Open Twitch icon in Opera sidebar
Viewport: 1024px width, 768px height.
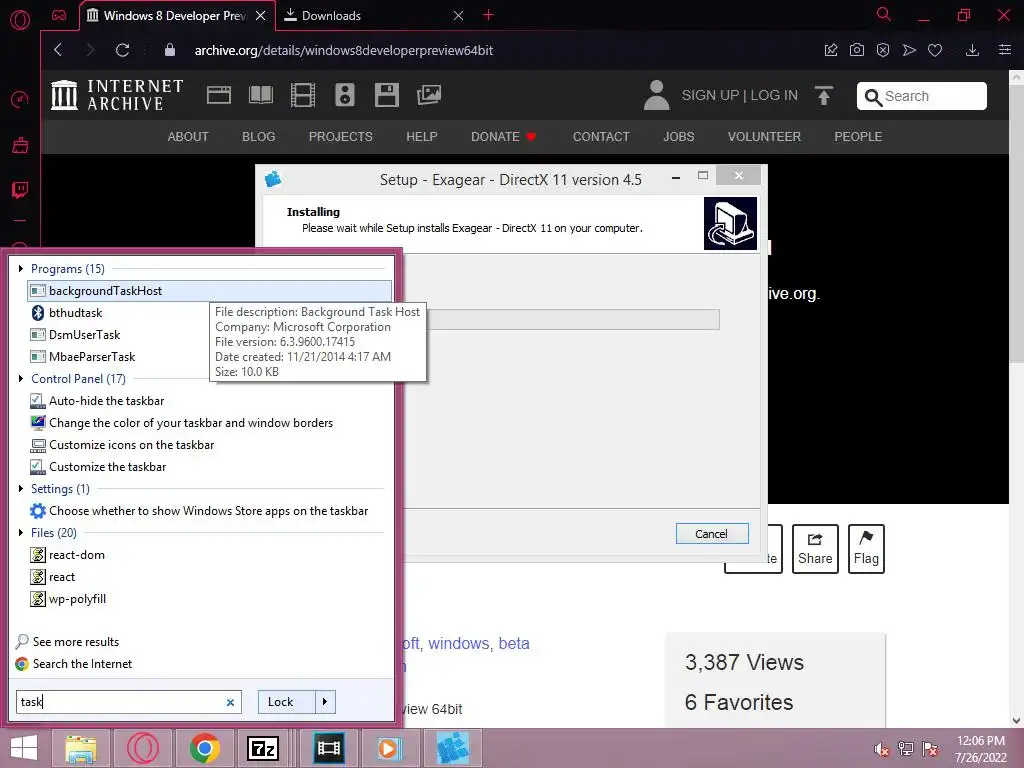click(20, 190)
